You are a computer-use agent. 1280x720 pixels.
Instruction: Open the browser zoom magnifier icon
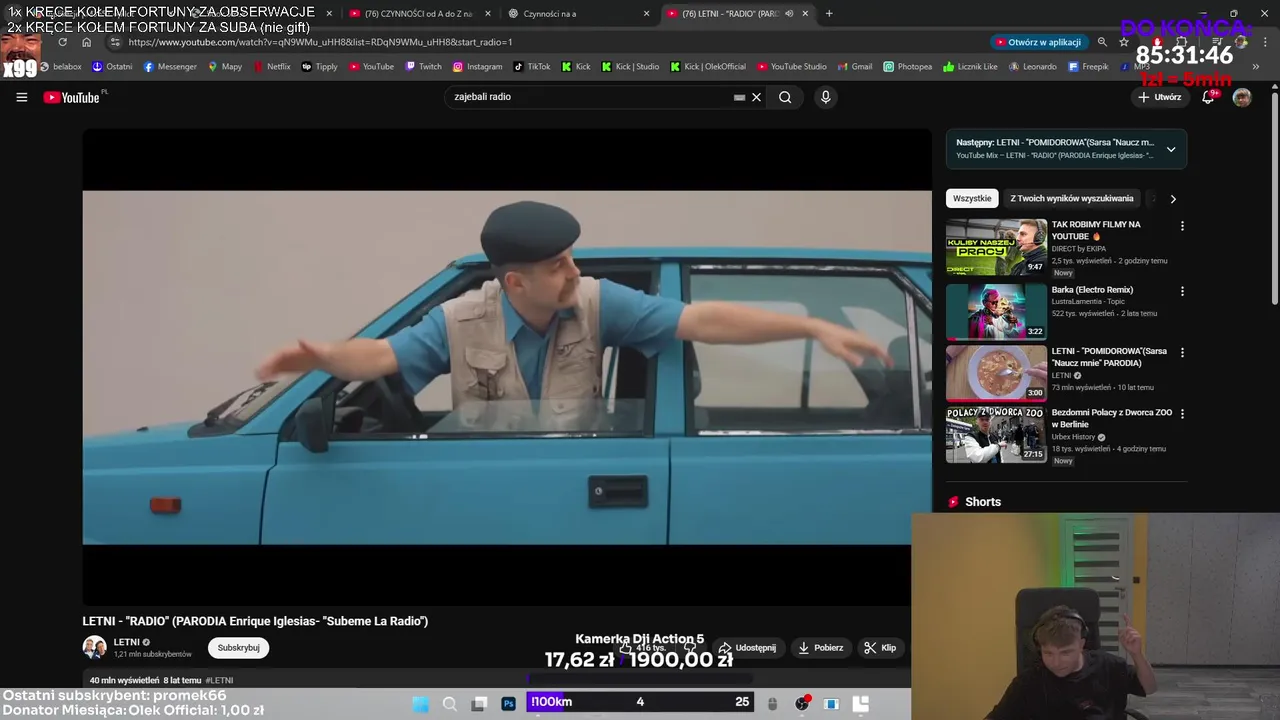(x=1102, y=42)
